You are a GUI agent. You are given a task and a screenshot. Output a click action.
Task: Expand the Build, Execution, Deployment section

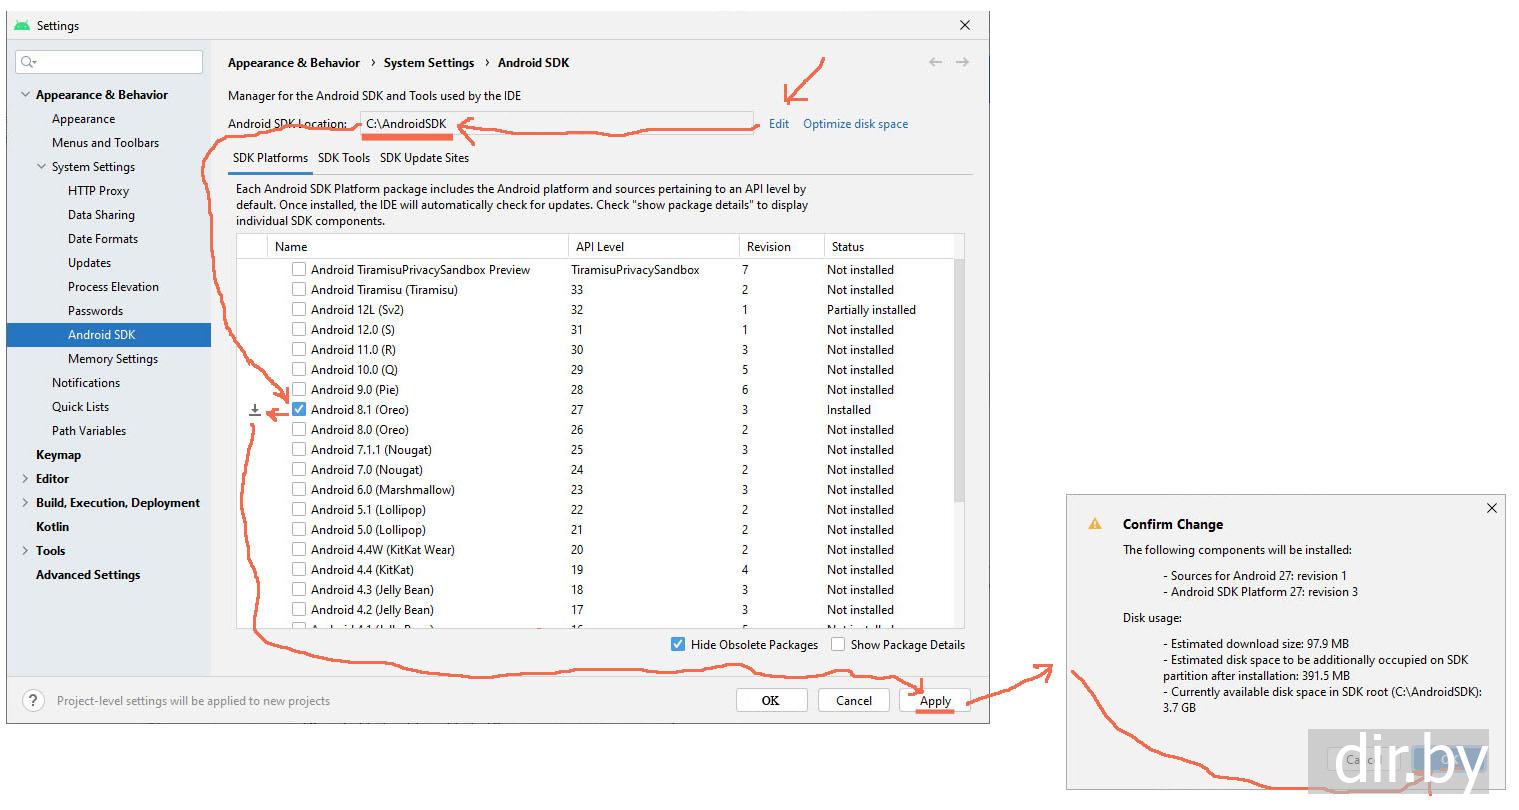(25, 503)
